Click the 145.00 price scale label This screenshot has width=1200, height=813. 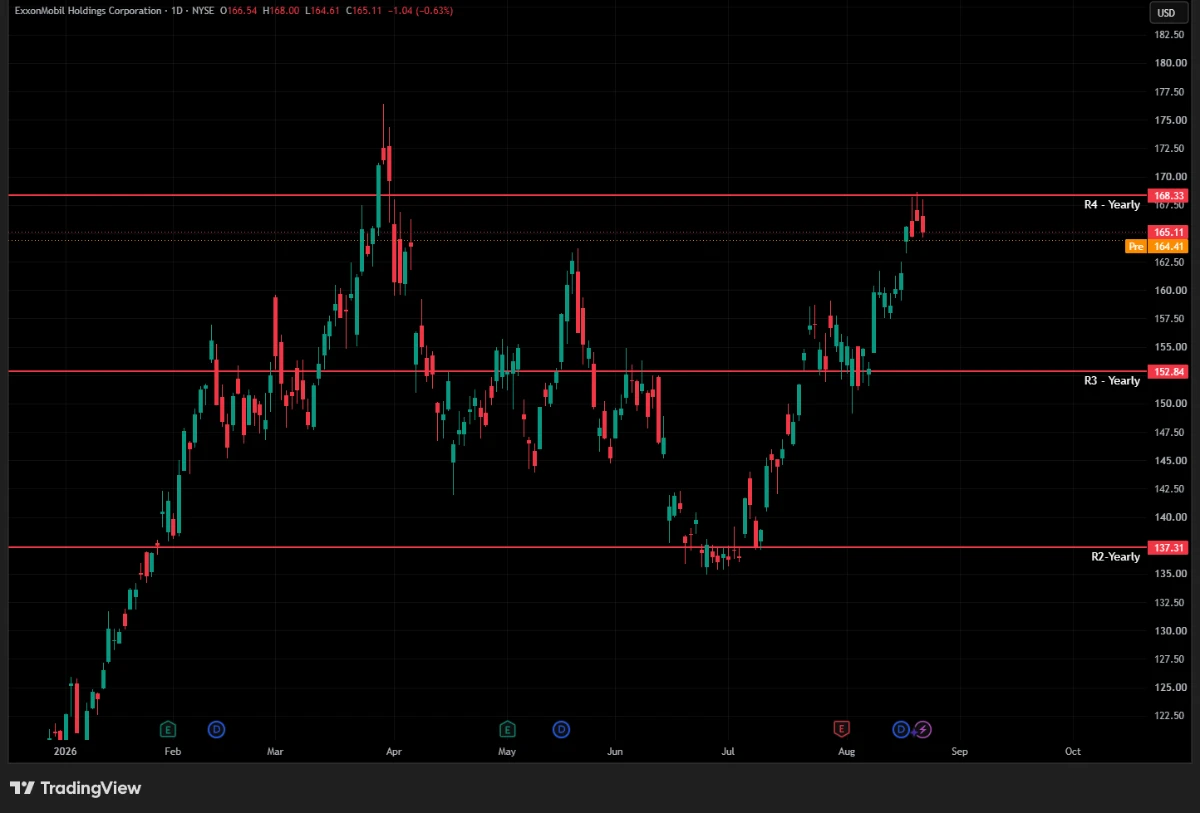click(x=1169, y=461)
